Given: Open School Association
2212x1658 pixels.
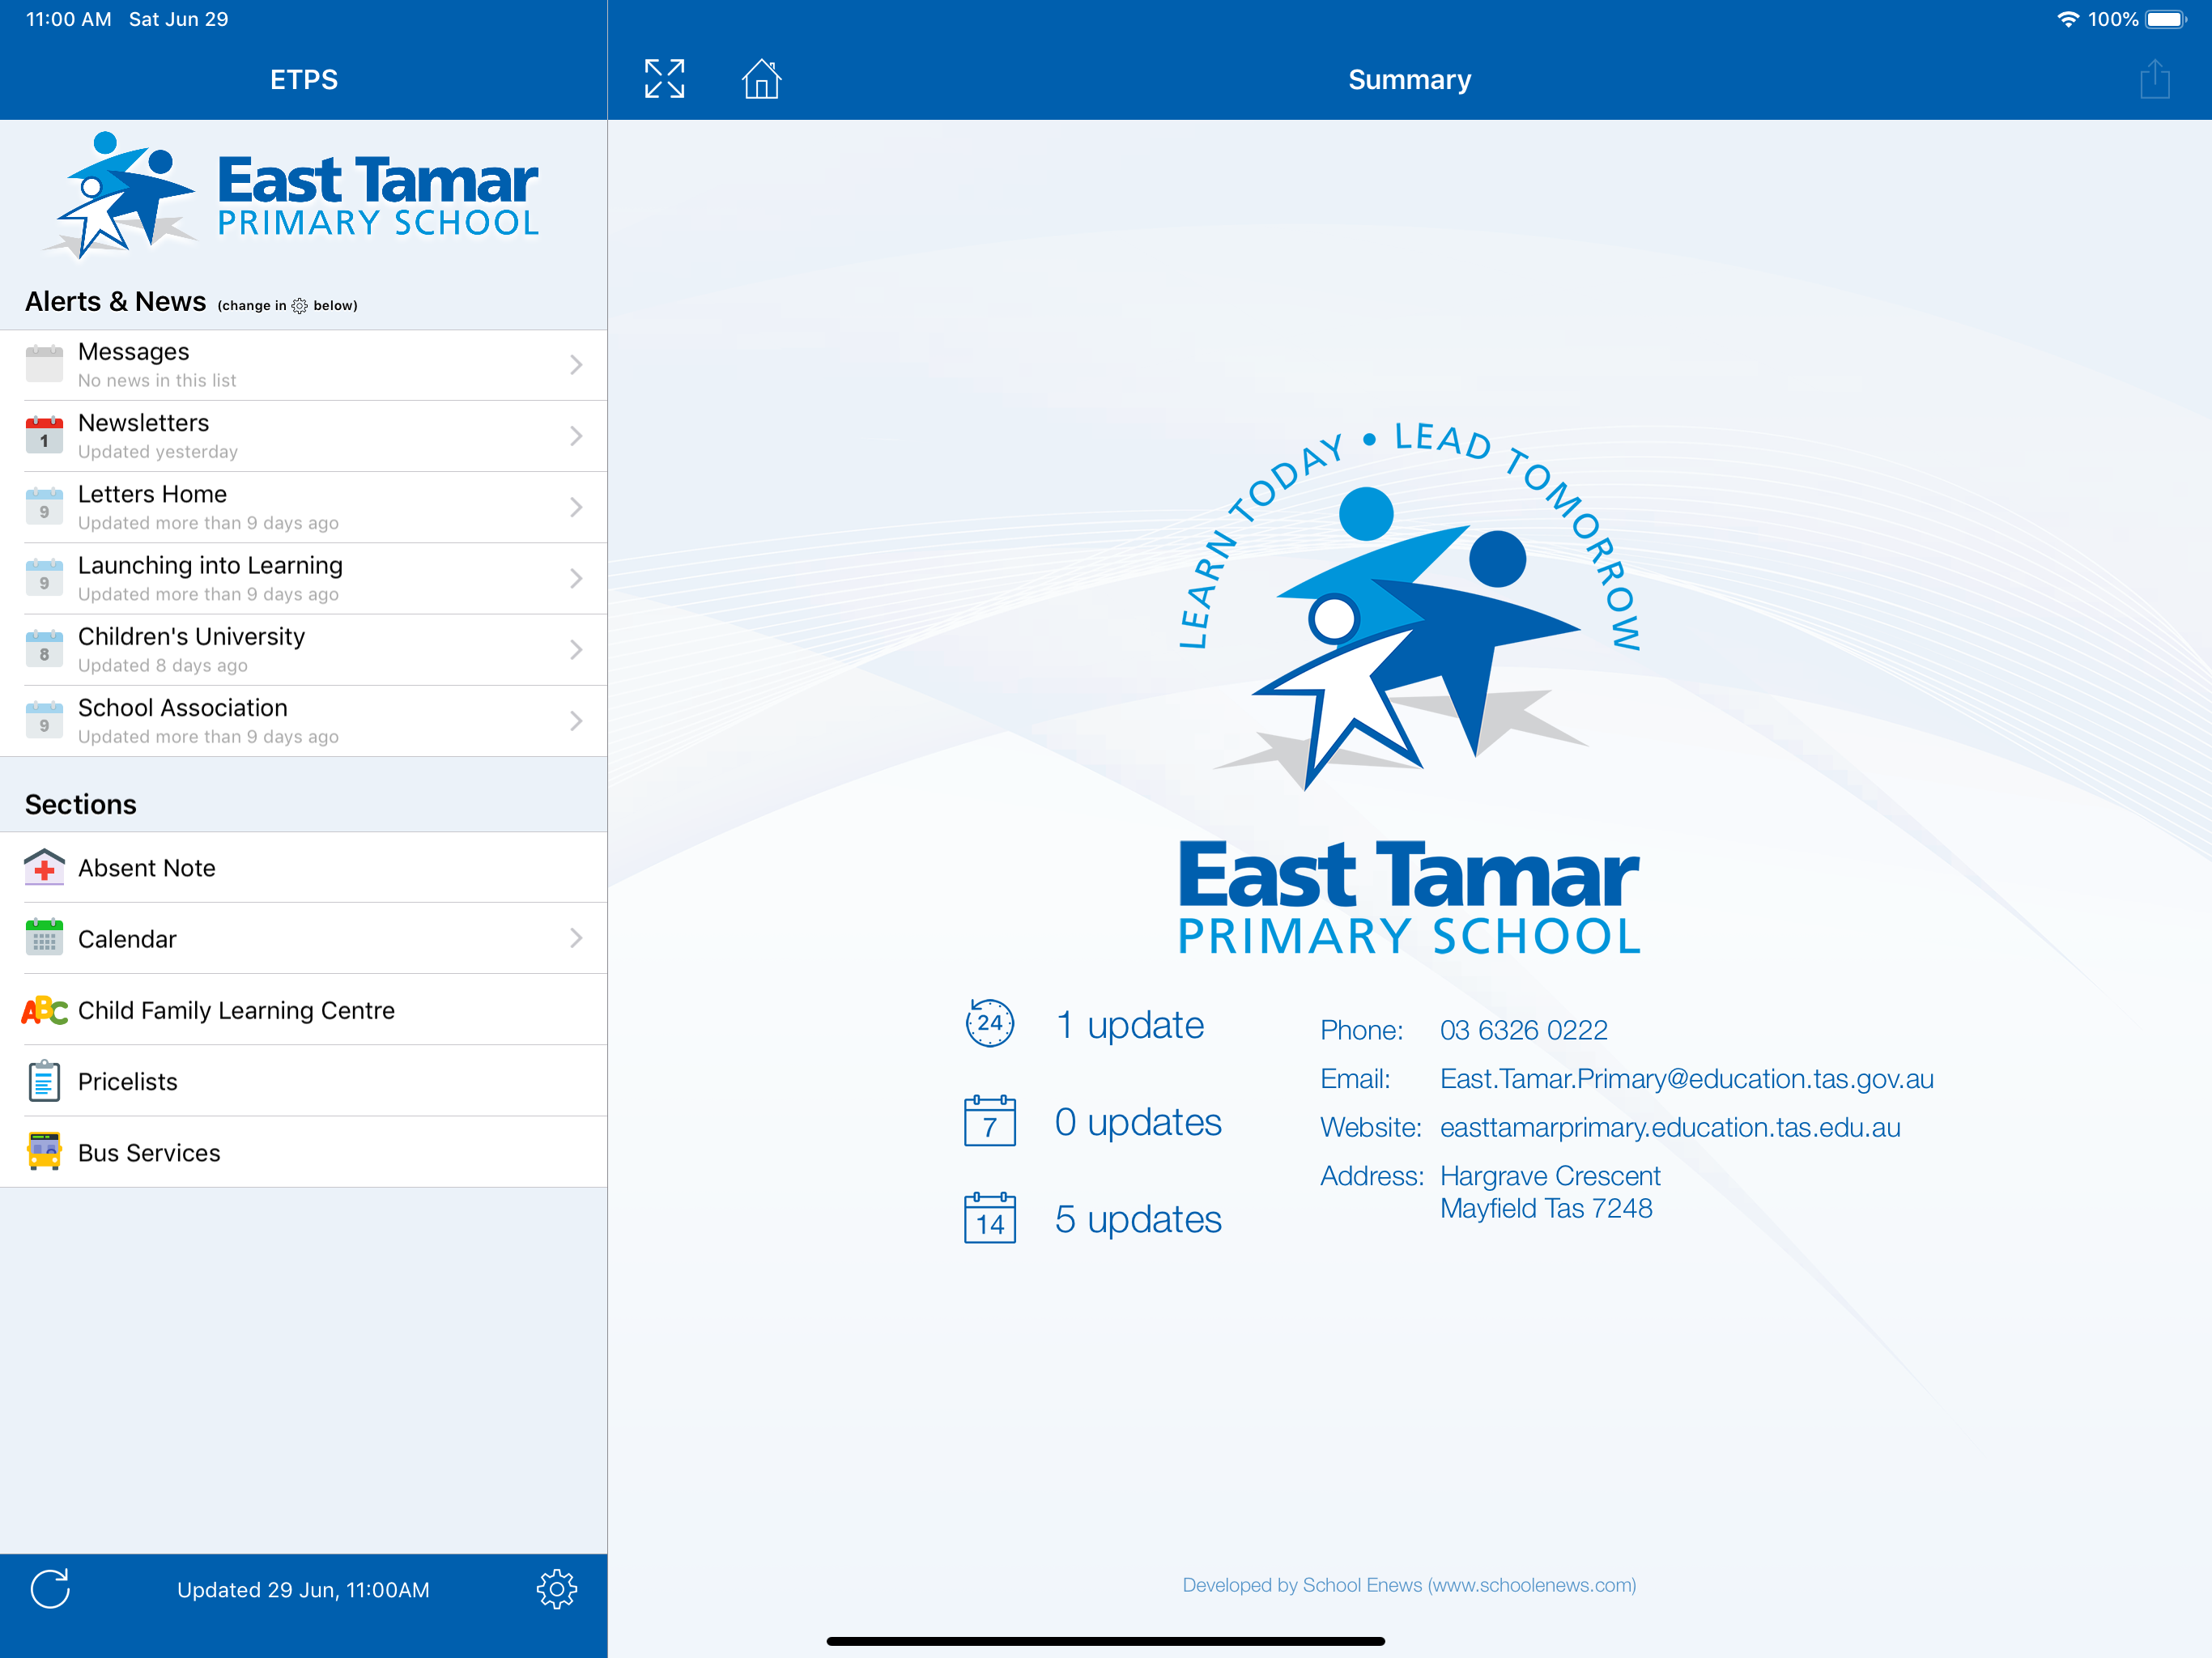Looking at the screenshot, I should [303, 720].
